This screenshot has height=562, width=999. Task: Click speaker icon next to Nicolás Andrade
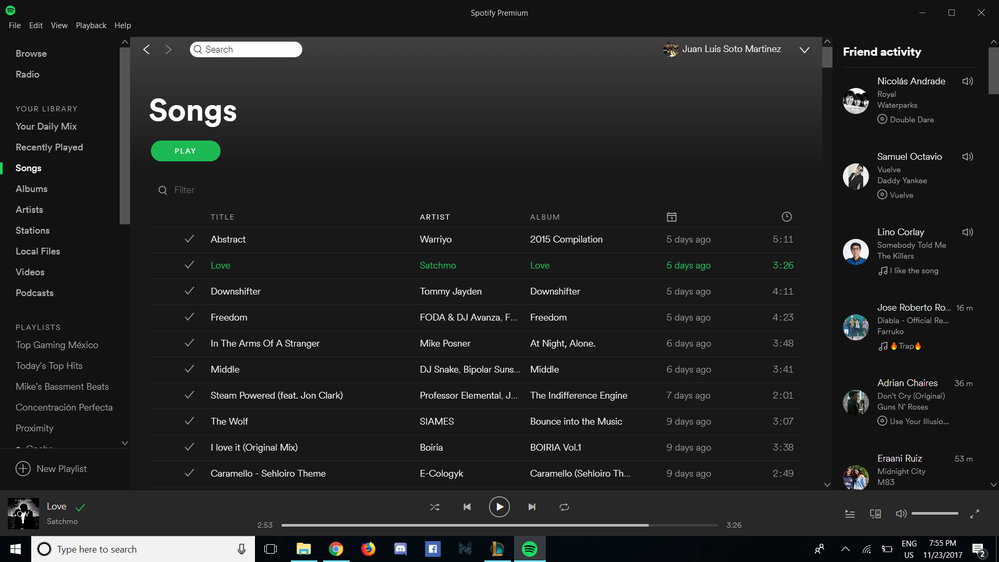click(x=968, y=81)
